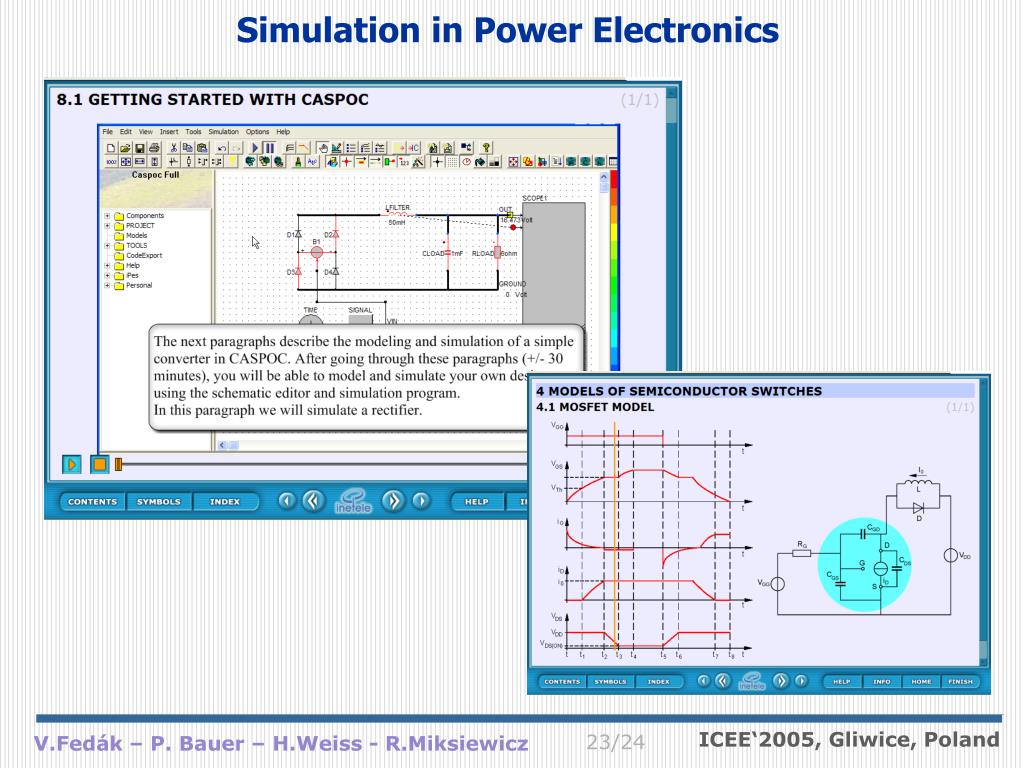
Task: Click HOME button in MOSFET Model window
Action: click(921, 681)
